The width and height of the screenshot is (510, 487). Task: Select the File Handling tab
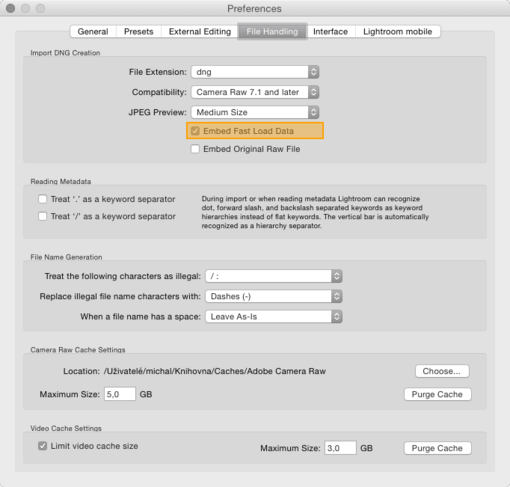tap(272, 32)
